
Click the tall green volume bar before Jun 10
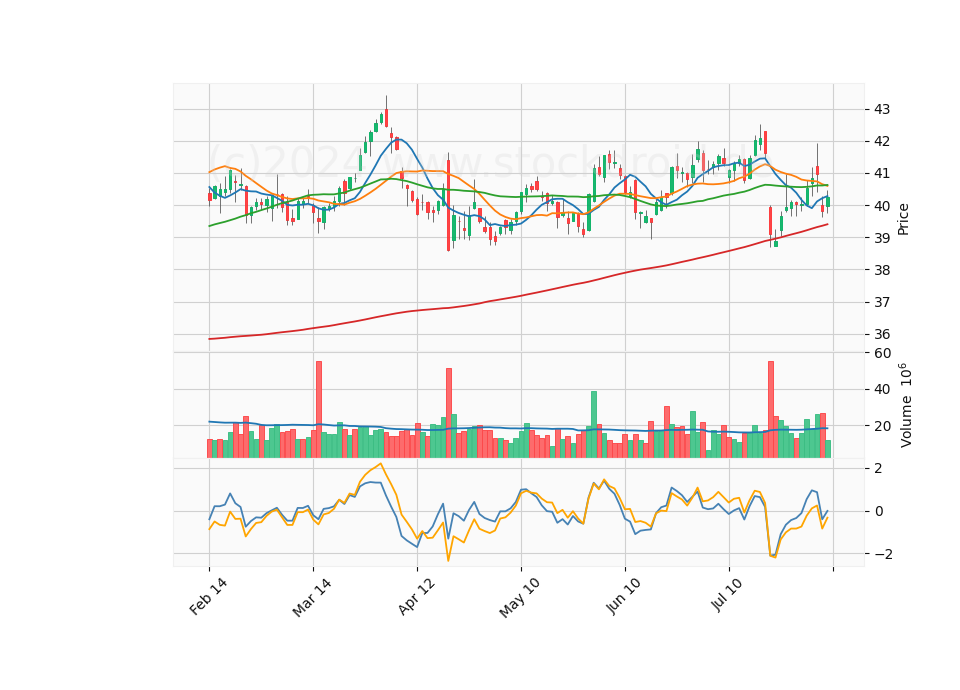pyautogui.click(x=594, y=424)
